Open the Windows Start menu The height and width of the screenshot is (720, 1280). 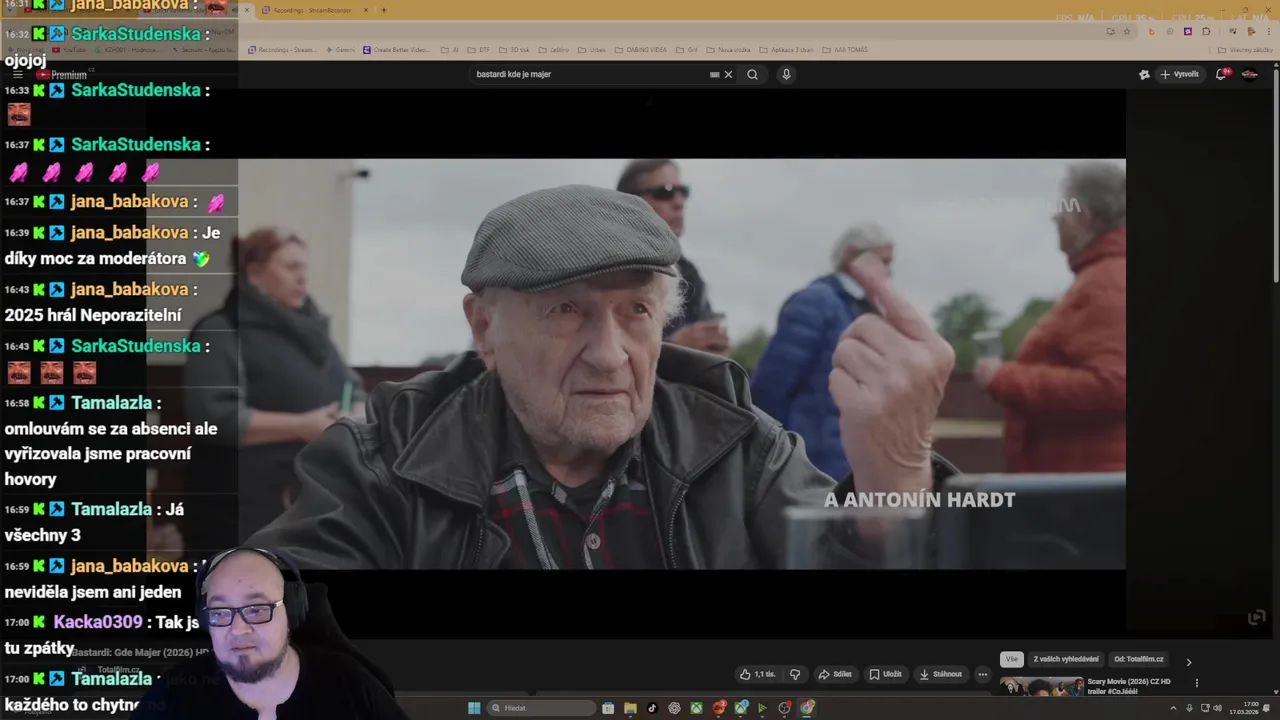(x=474, y=708)
